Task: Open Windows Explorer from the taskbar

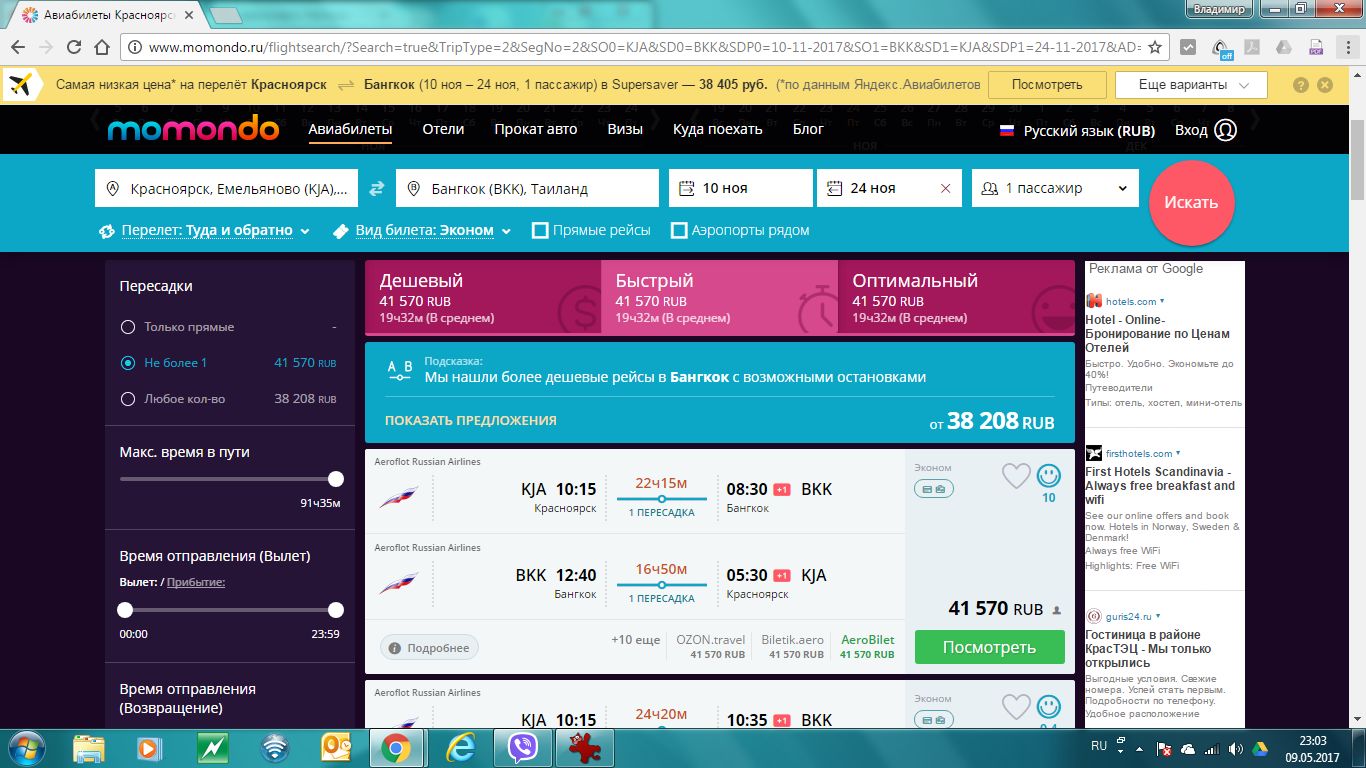Action: coord(89,747)
